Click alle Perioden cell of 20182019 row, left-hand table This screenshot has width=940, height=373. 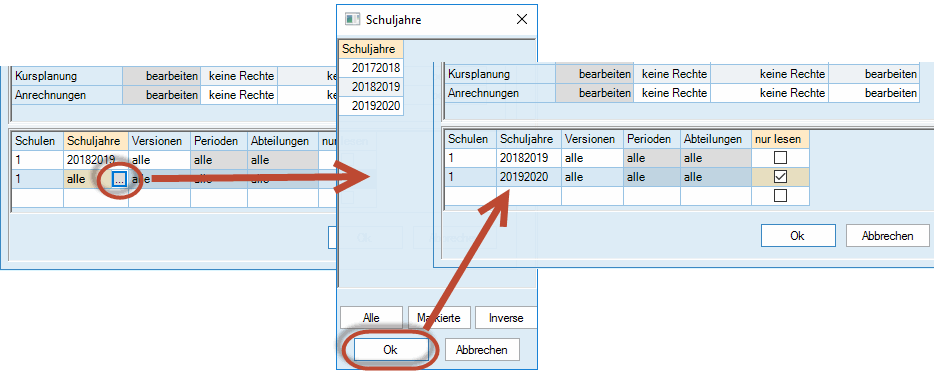(219, 160)
